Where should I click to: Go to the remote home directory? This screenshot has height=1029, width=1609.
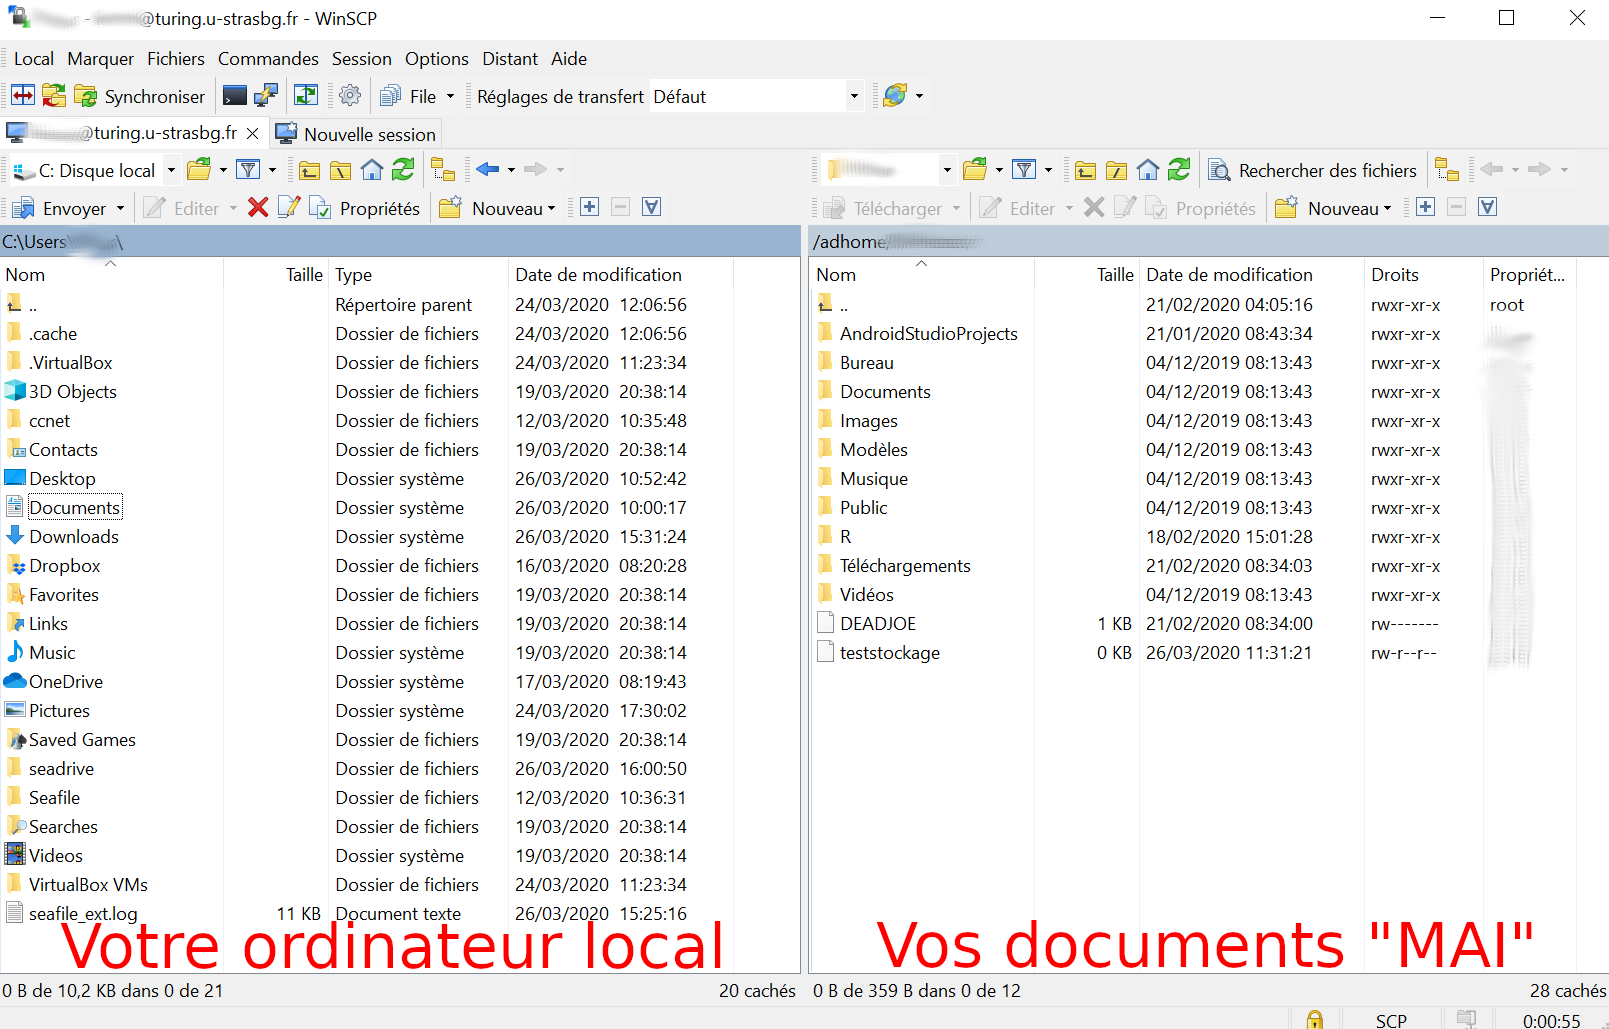pyautogui.click(x=1148, y=170)
